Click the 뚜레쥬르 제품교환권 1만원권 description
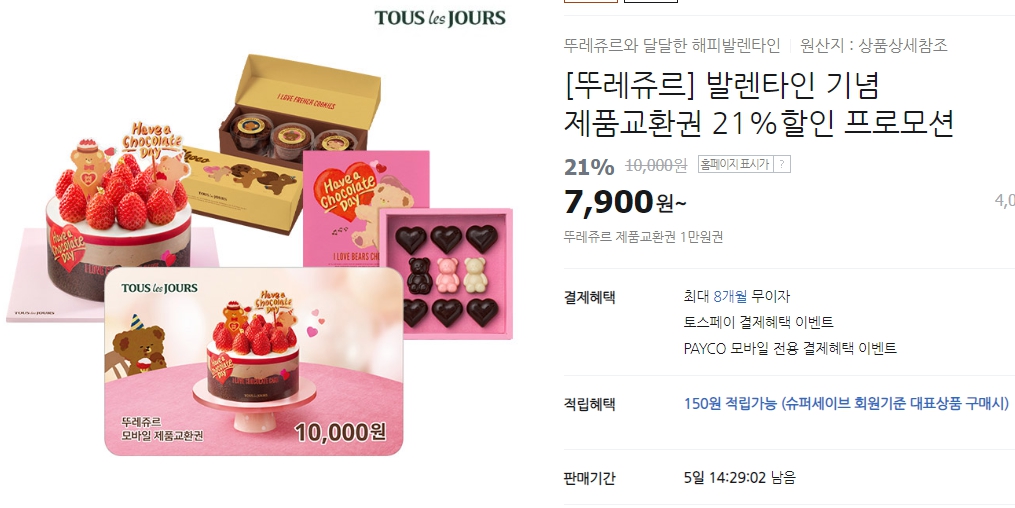1015x508 pixels. coord(643,237)
